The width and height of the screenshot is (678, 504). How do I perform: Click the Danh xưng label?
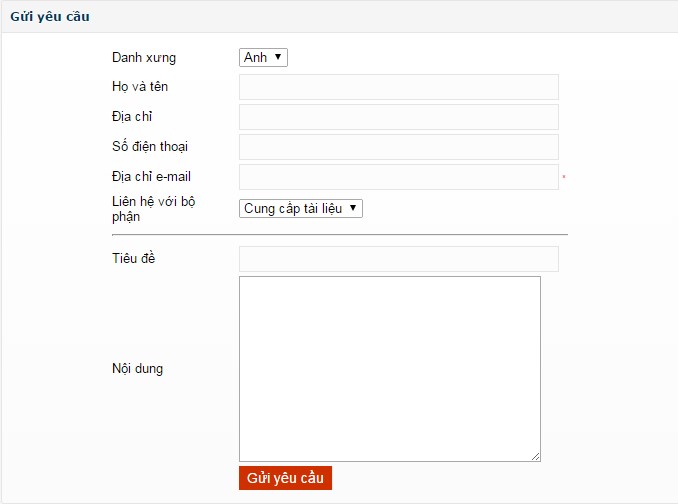(x=143, y=58)
